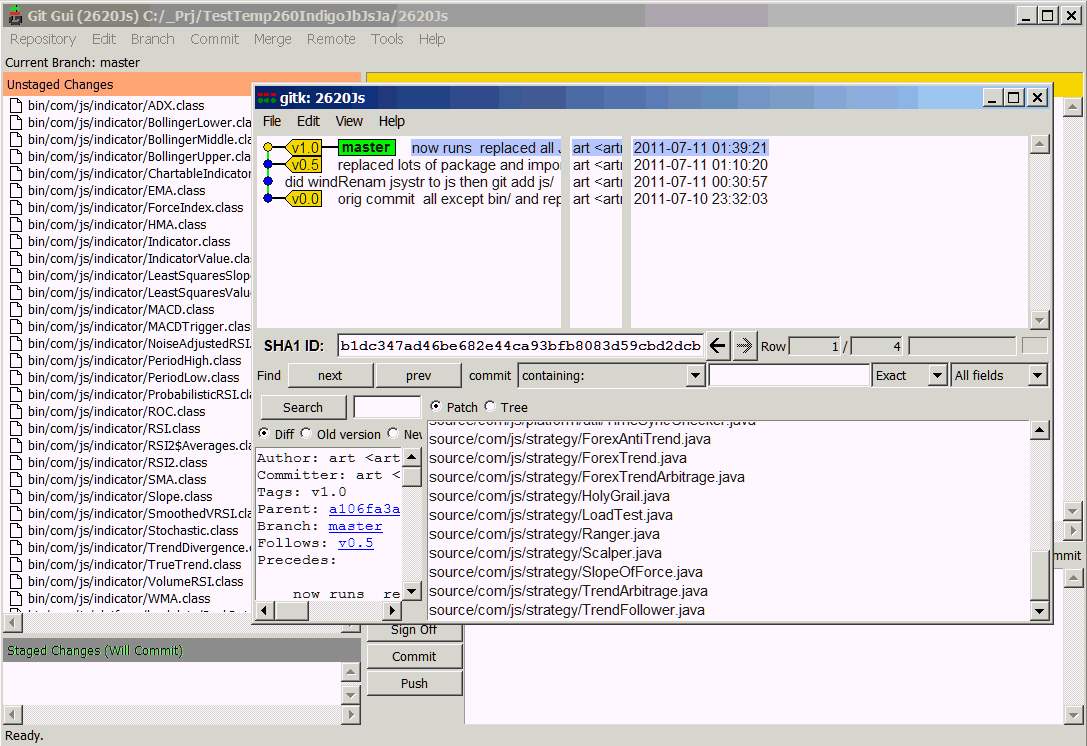1087x746 pixels.
Task: Click the file icon beside PeriodLow.class
Action: tap(15, 377)
